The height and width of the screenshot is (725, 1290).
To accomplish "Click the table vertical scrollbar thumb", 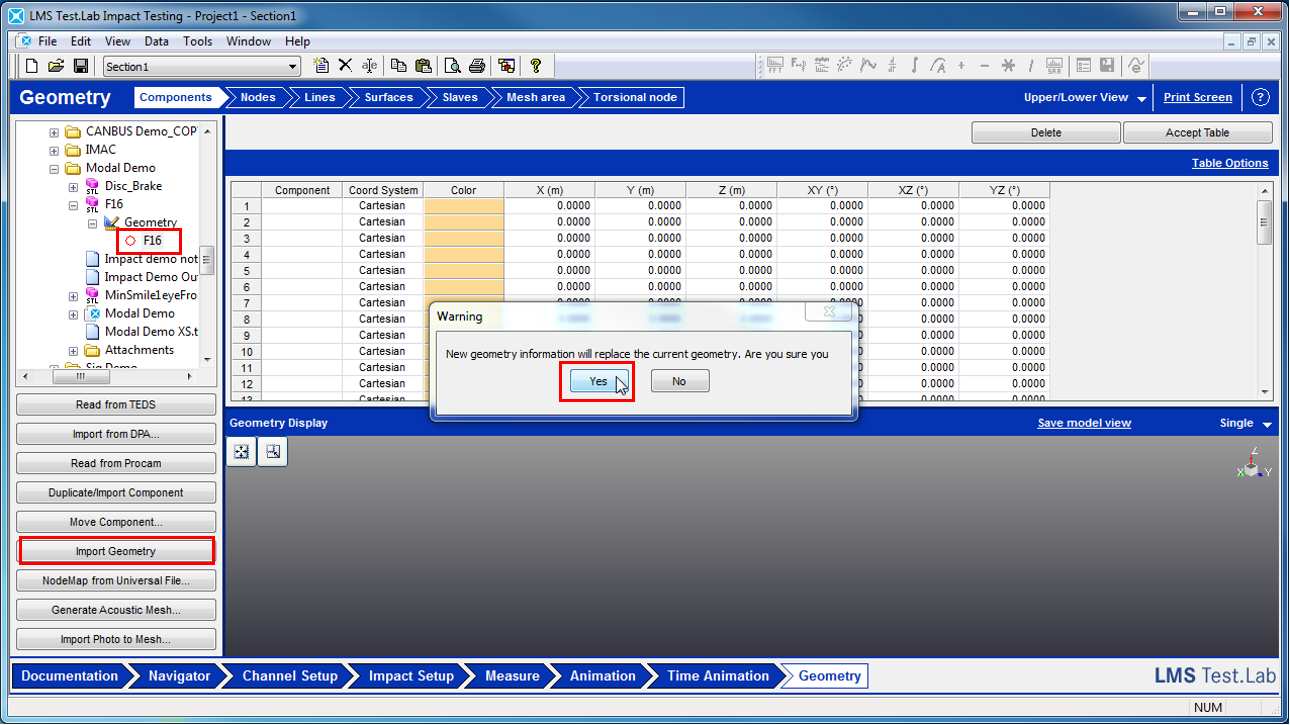I will [1264, 222].
